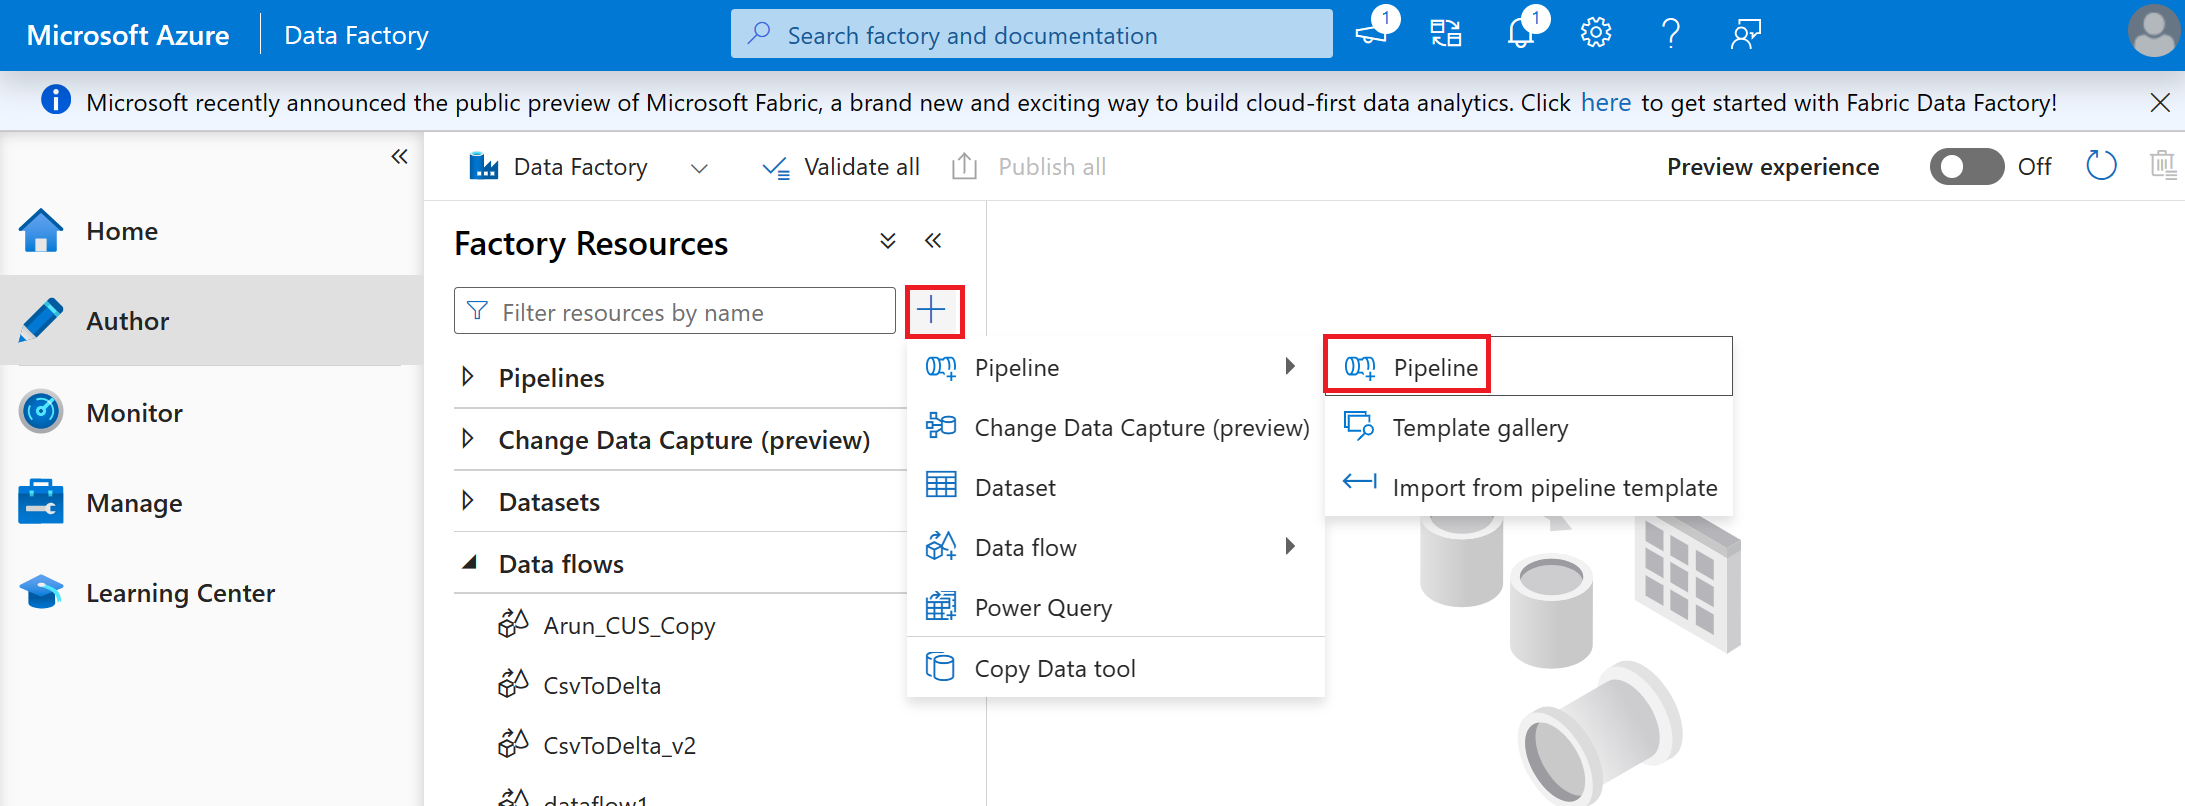
Task: Dismiss the Microsoft Fabric announcement banner
Action: (2160, 102)
